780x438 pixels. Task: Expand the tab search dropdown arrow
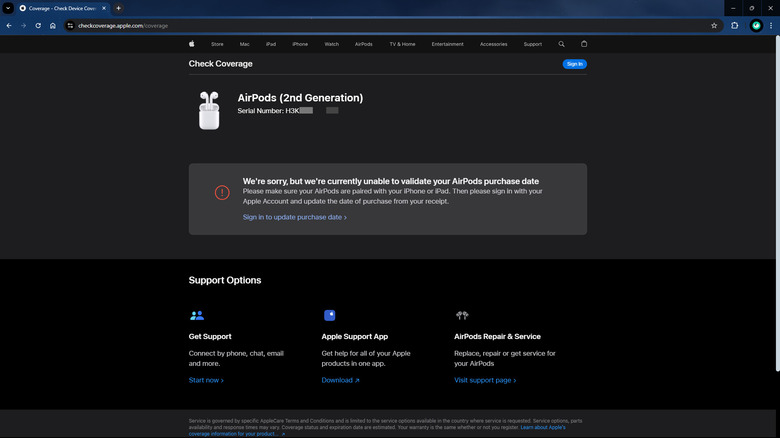(x=8, y=8)
